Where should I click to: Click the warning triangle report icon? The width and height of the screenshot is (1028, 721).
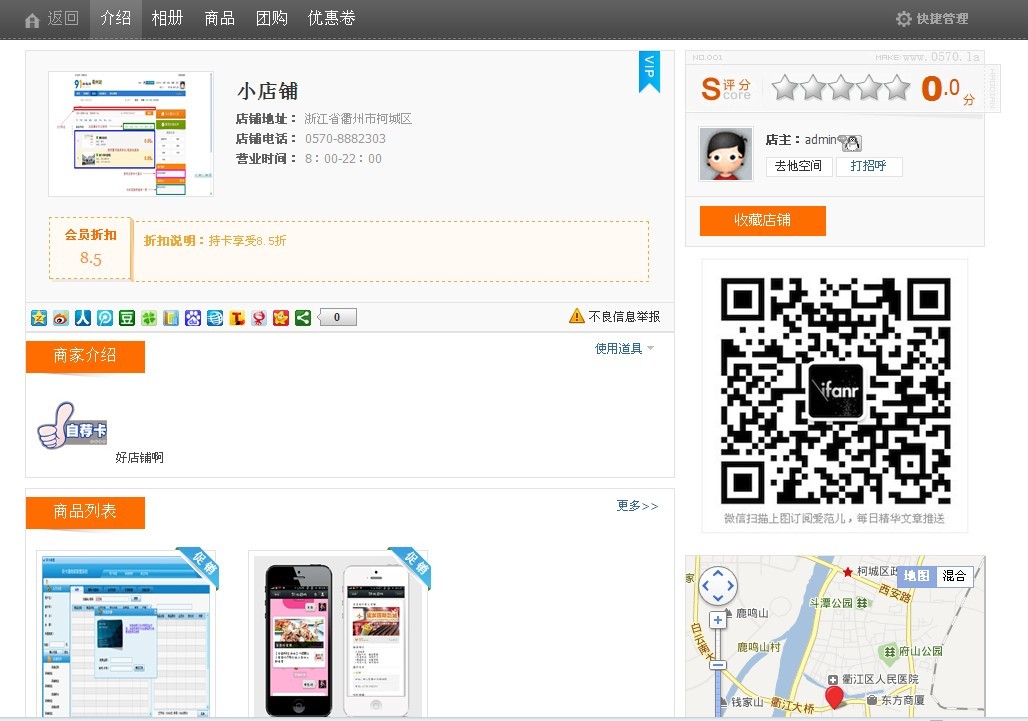576,316
